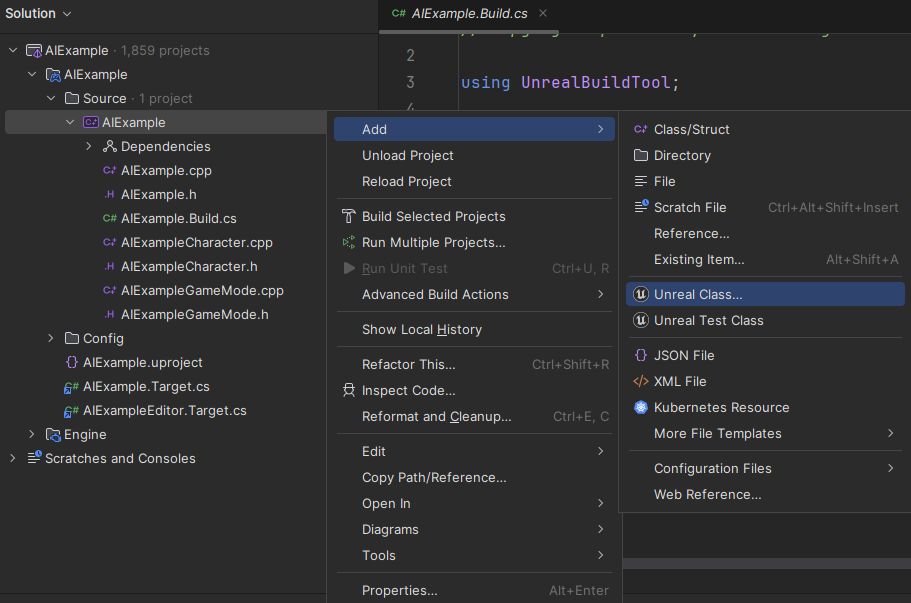Click the AIExampleGameMode.cpp file icon
911x603 pixels.
click(109, 290)
